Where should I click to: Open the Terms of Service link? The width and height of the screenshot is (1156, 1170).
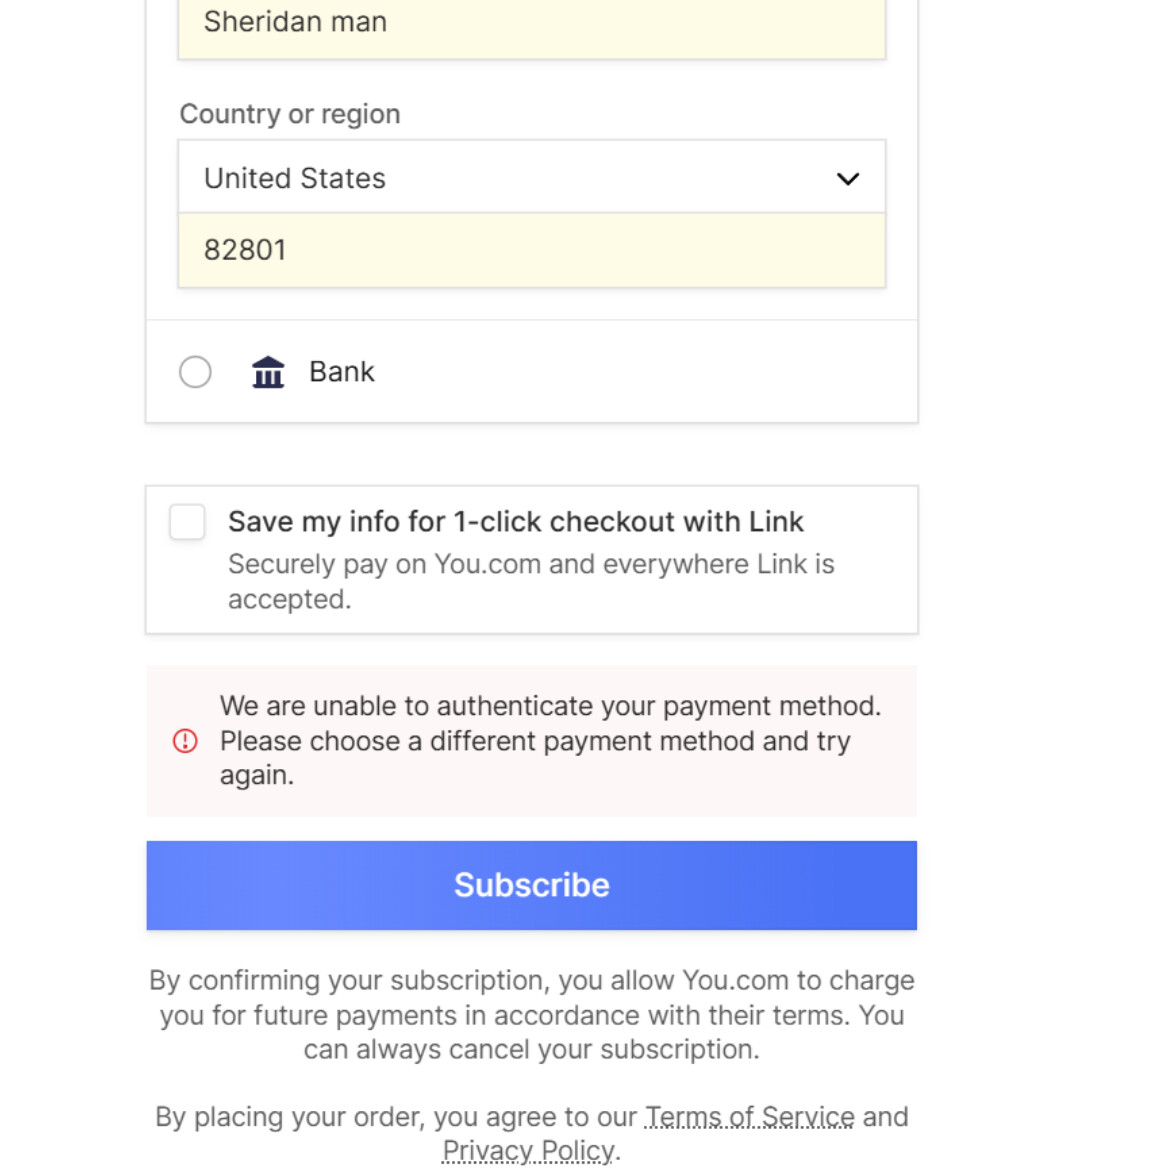pyautogui.click(x=749, y=1116)
